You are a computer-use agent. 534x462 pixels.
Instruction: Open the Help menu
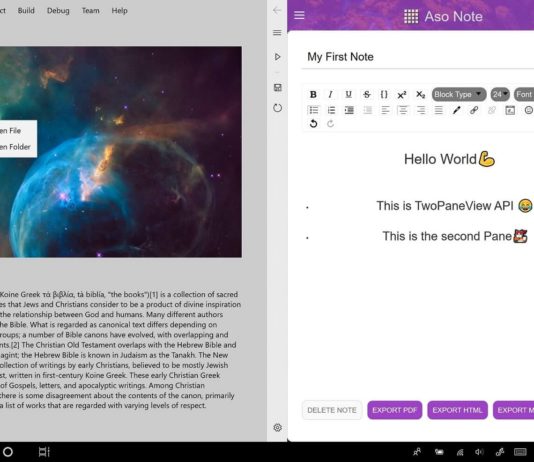click(x=120, y=11)
